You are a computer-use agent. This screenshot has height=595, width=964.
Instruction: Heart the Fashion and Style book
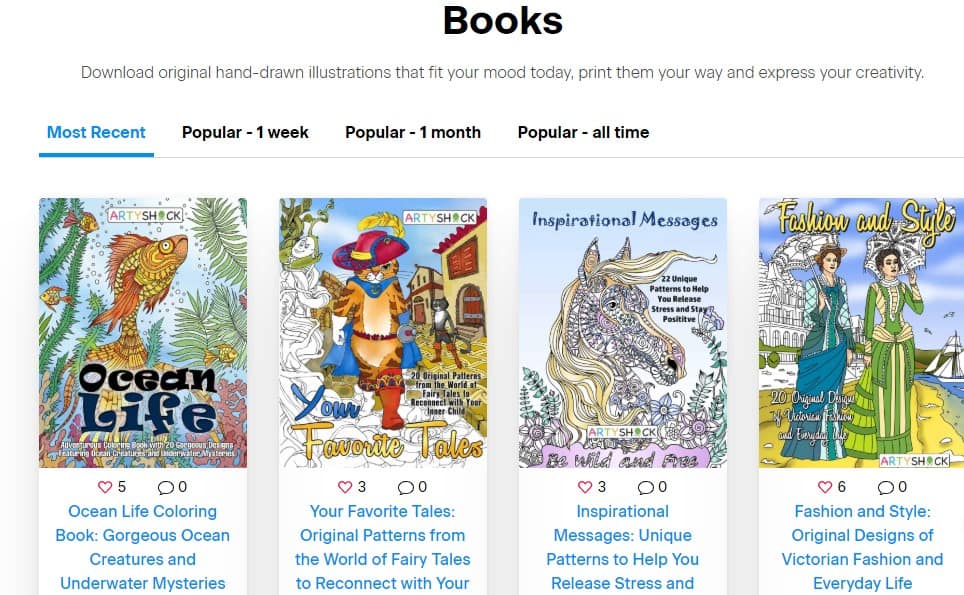(x=825, y=487)
